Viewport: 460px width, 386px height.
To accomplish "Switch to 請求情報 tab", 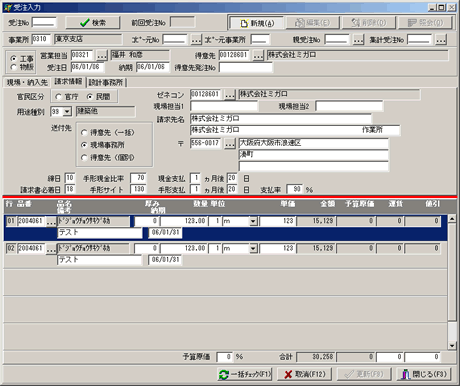I will (68, 82).
